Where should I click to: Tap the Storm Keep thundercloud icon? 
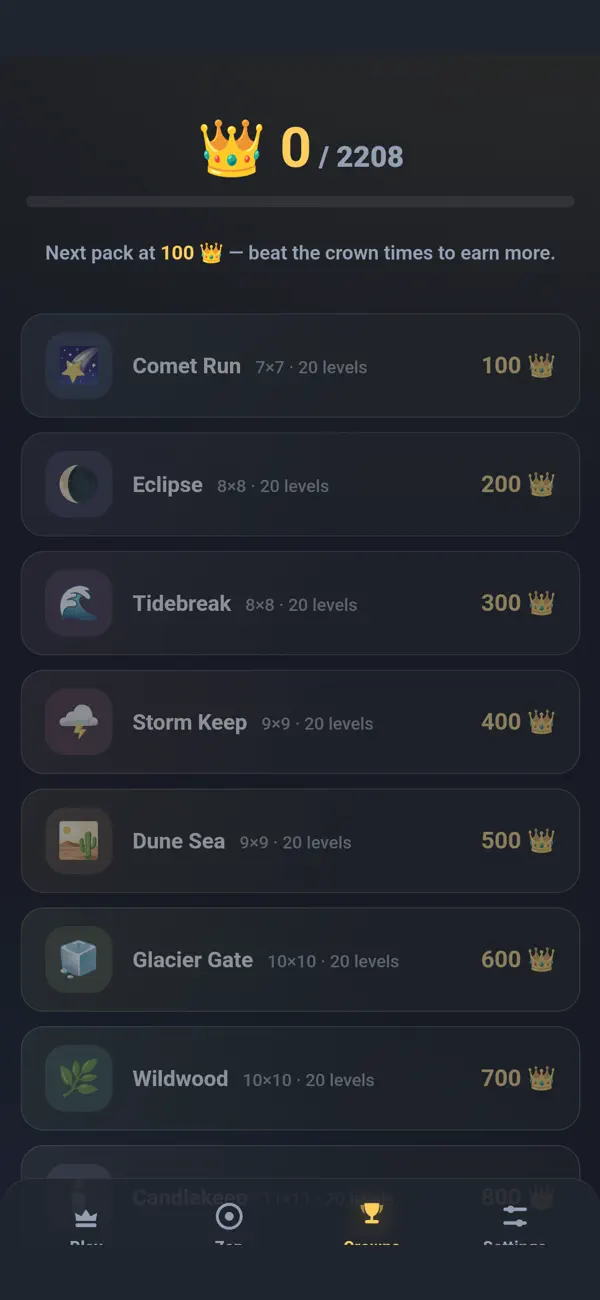78,722
